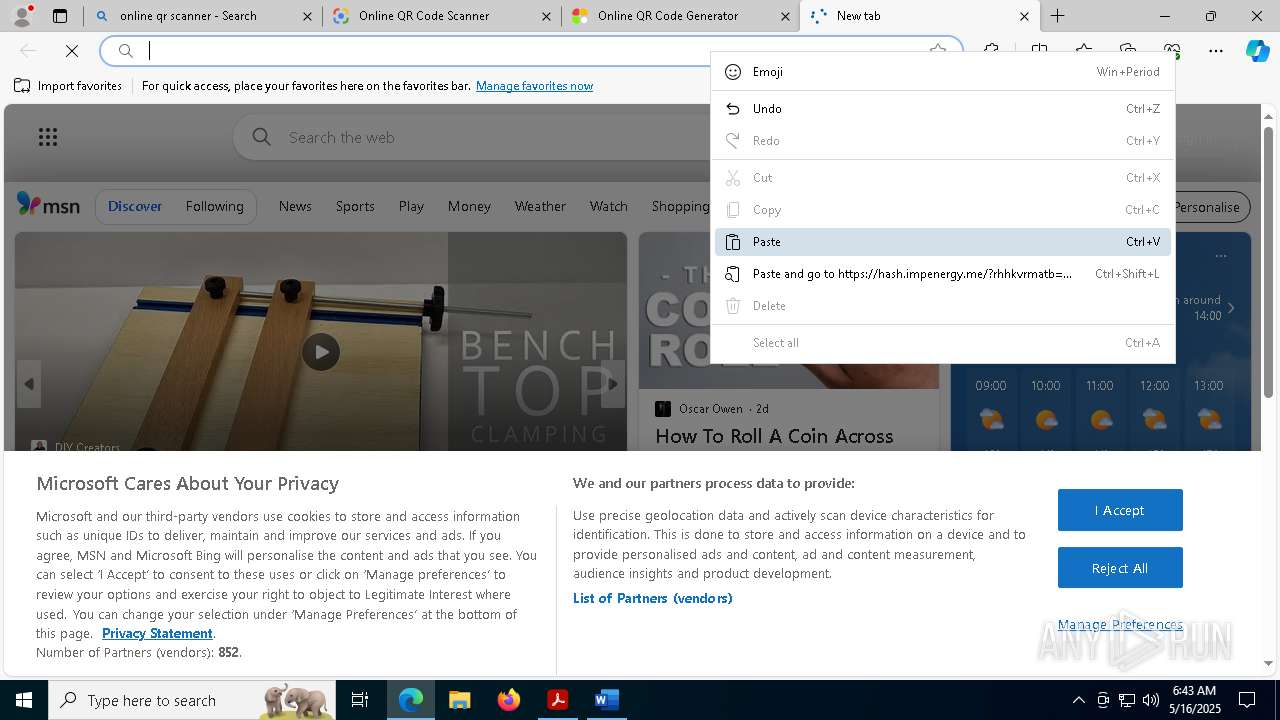The height and width of the screenshot is (720, 1280).
Task: Open Edge Settings and more menu
Action: [x=1216, y=51]
